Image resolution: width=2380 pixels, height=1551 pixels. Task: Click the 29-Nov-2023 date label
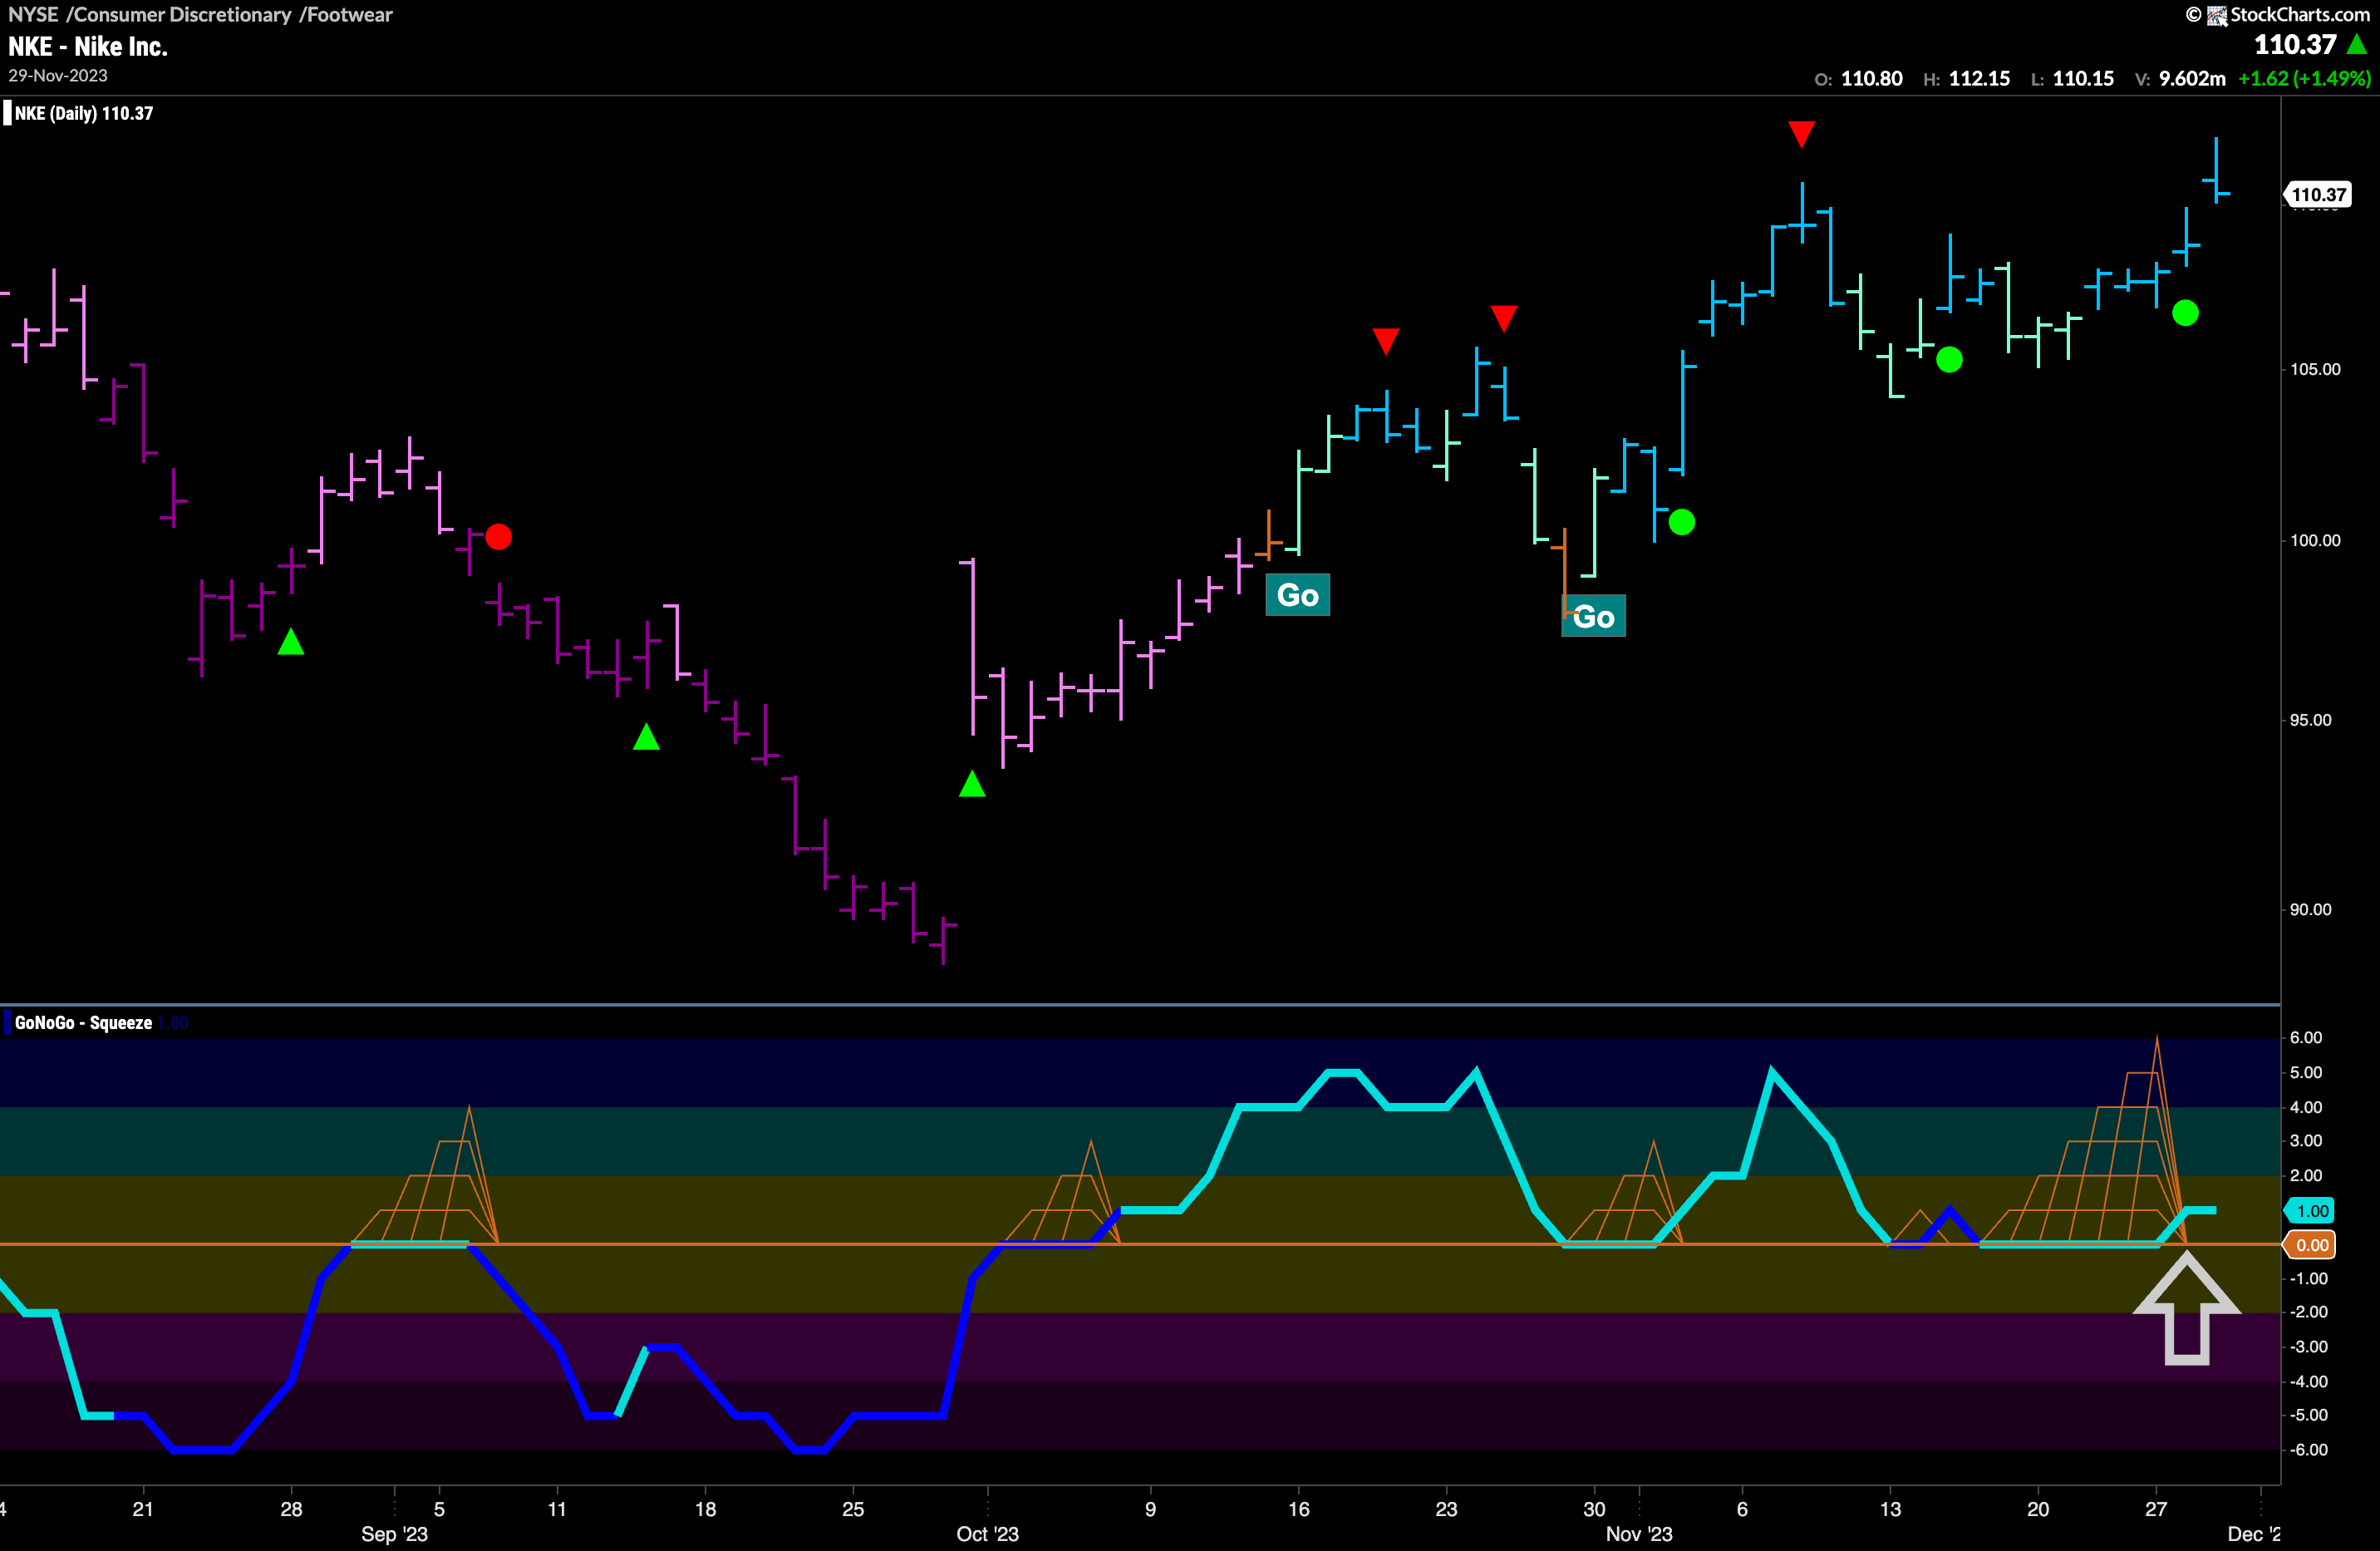58,76
